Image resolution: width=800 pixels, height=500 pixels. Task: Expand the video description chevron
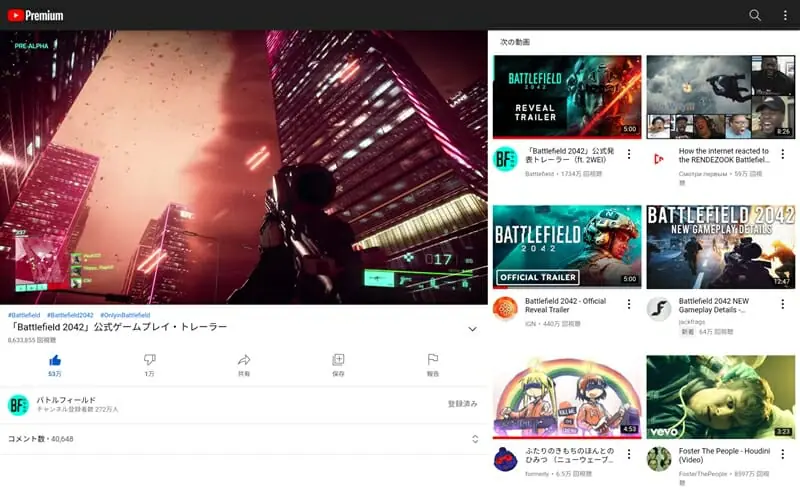pyautogui.click(x=472, y=329)
